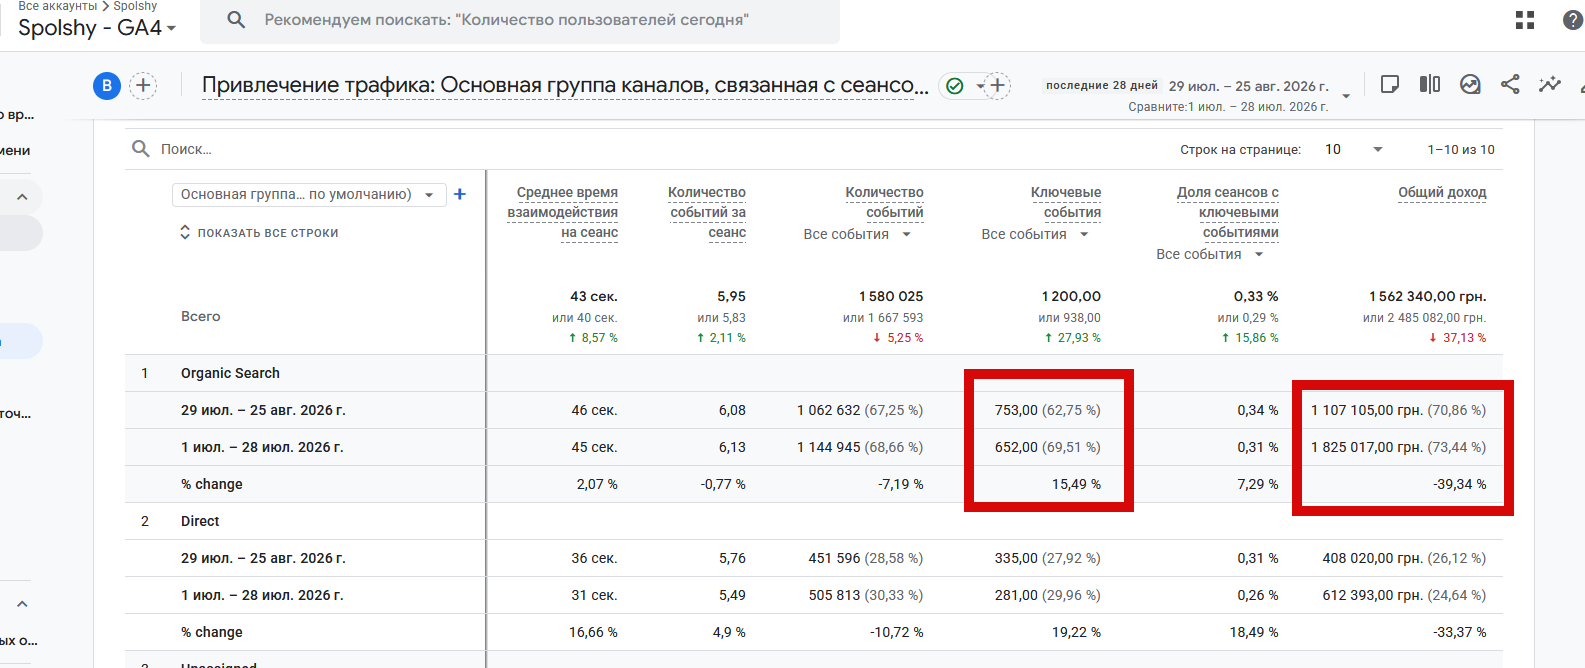Click Direct change value -33,37 %
Image resolution: width=1585 pixels, height=668 pixels.
point(1459,632)
